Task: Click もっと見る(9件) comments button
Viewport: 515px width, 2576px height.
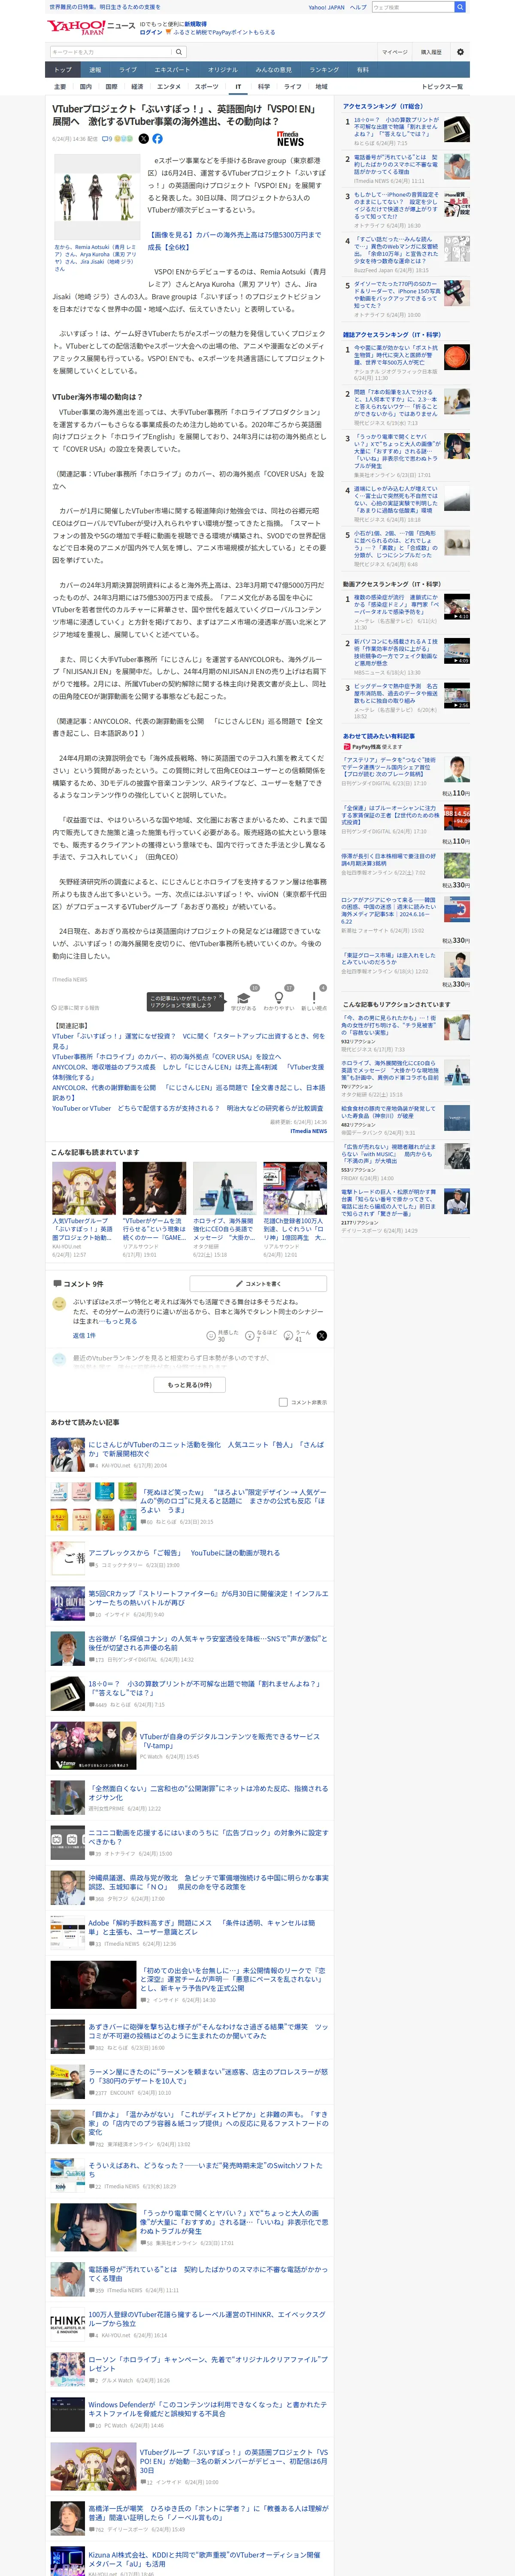Action: coord(190,1385)
